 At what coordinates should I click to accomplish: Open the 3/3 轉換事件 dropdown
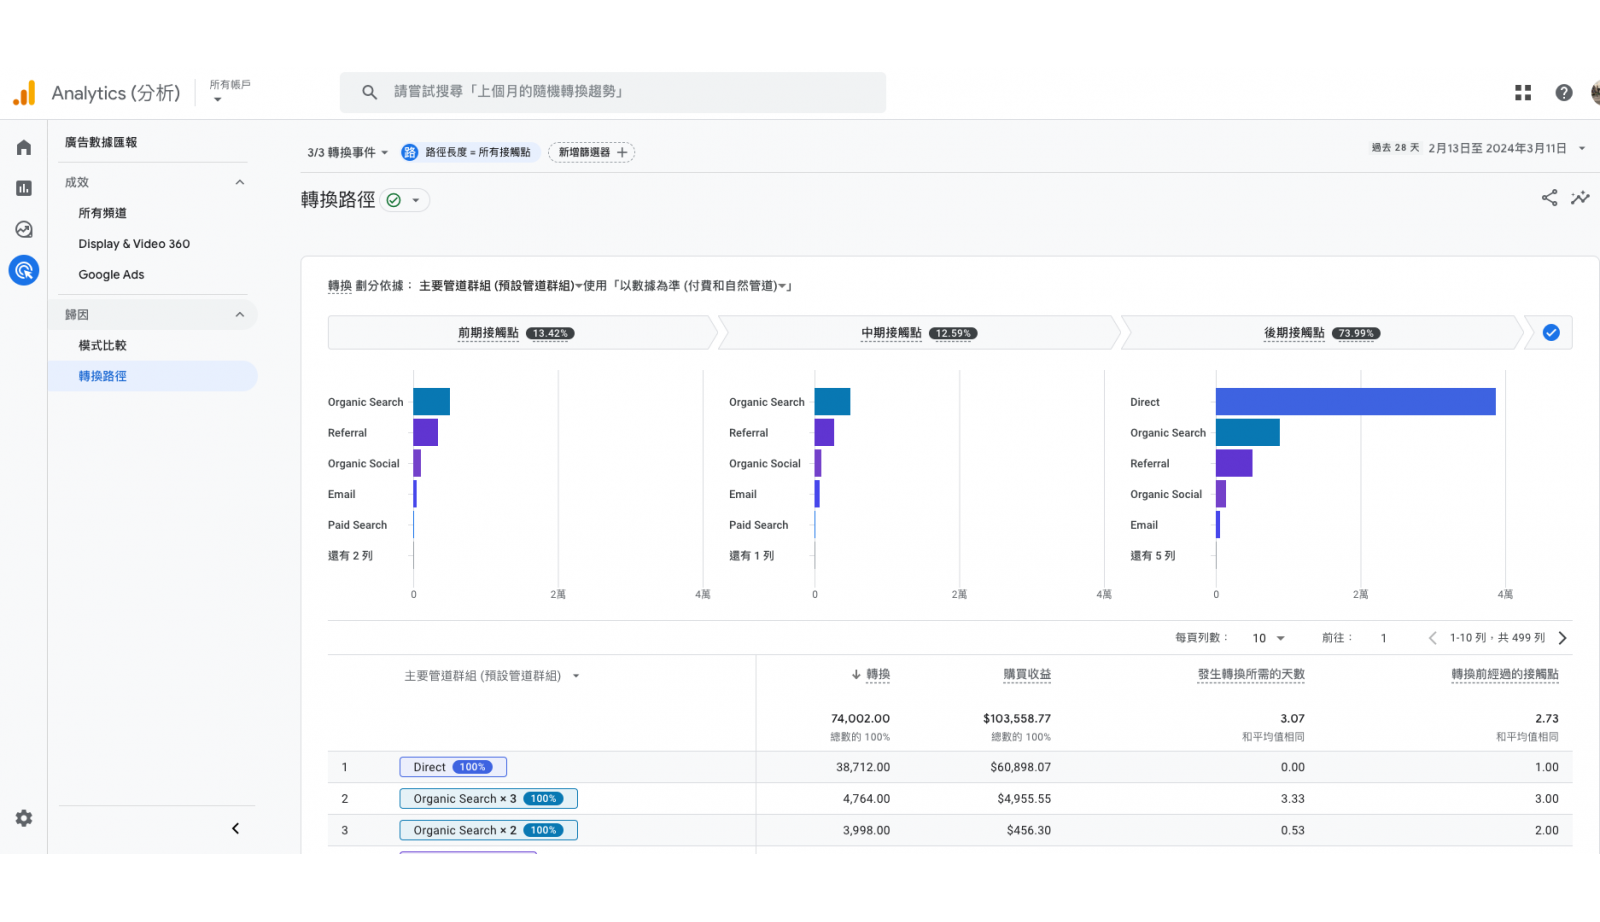tap(347, 152)
